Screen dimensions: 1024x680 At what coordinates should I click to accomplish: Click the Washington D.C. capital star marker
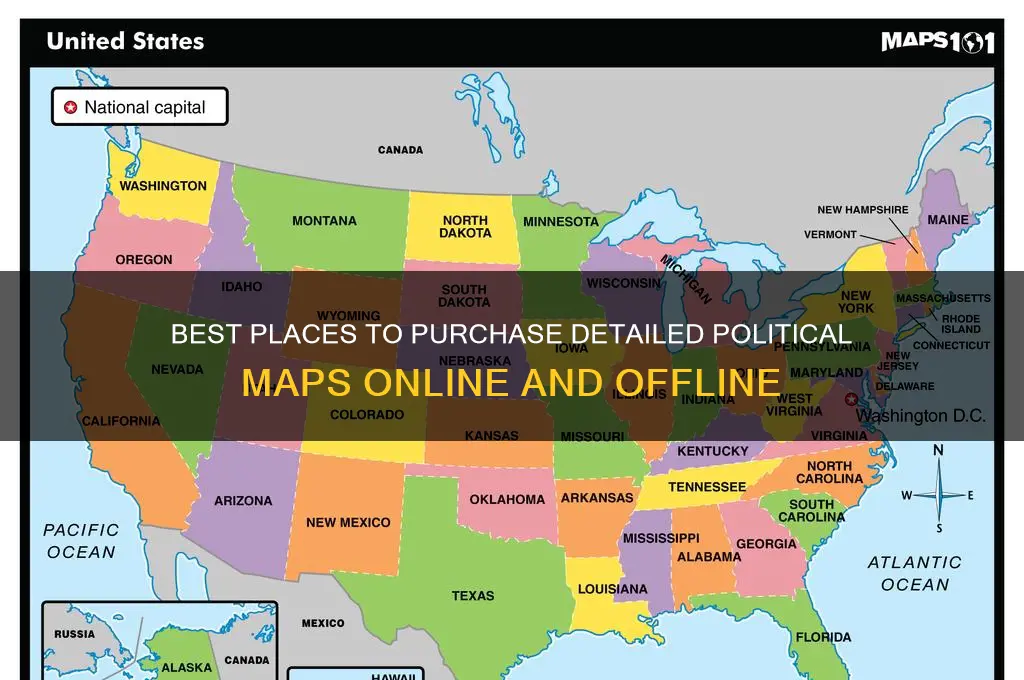tap(851, 399)
